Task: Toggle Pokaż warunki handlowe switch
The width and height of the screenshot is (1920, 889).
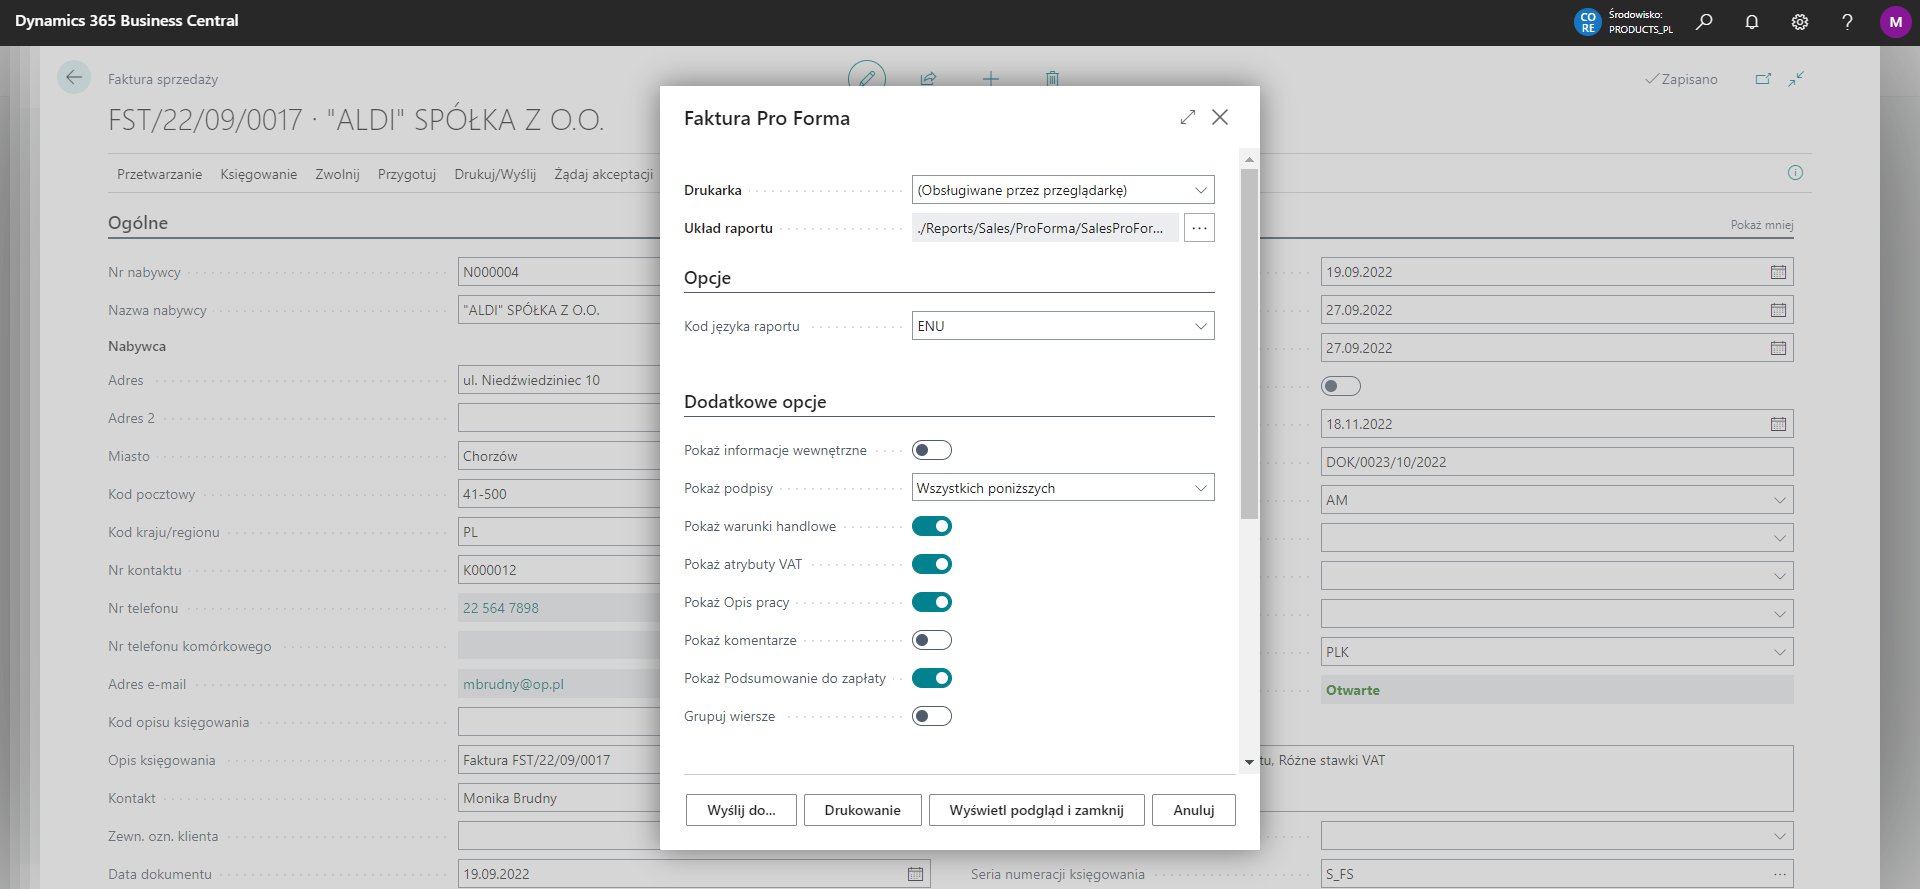Action: click(932, 526)
